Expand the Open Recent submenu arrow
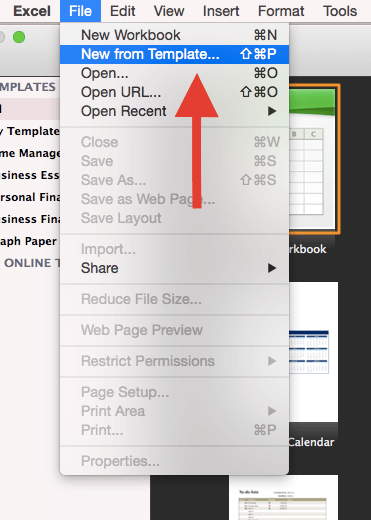The image size is (371, 520). click(272, 111)
